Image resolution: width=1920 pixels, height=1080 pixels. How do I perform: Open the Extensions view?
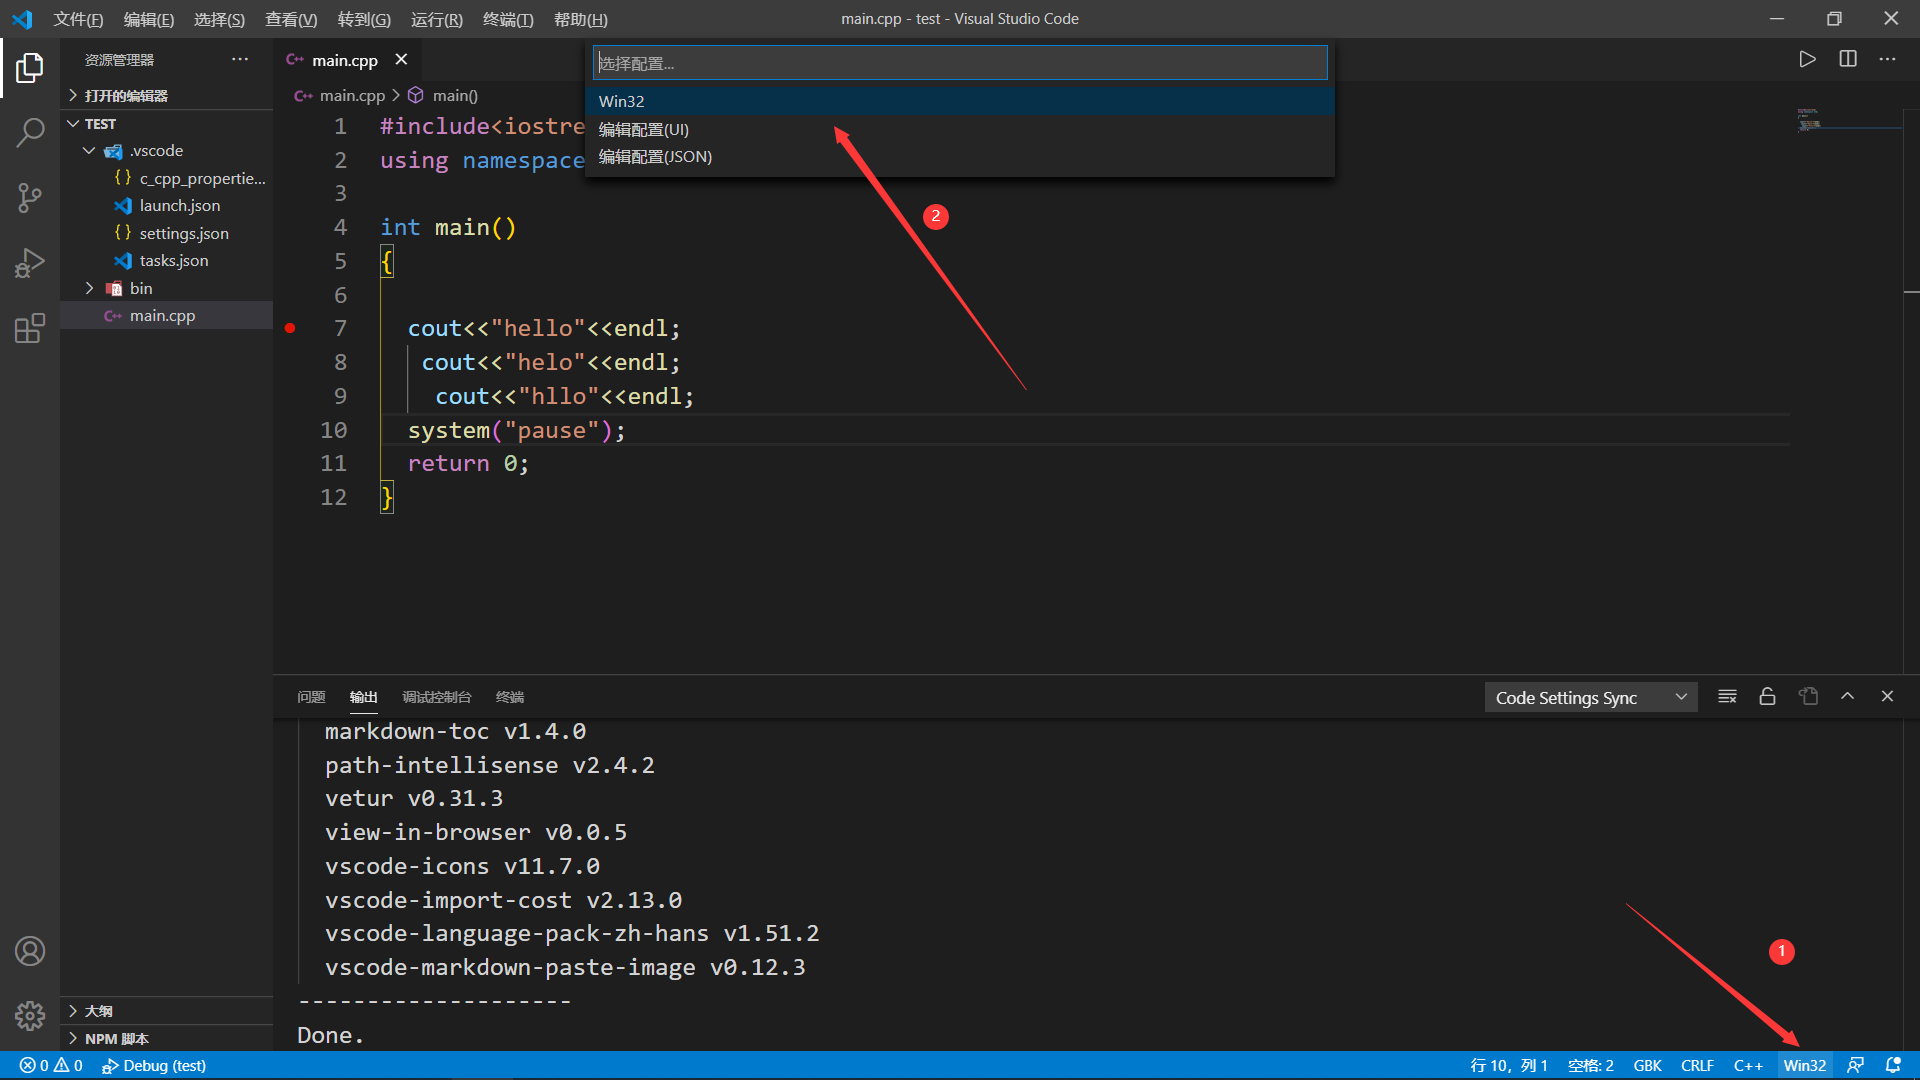[x=30, y=328]
